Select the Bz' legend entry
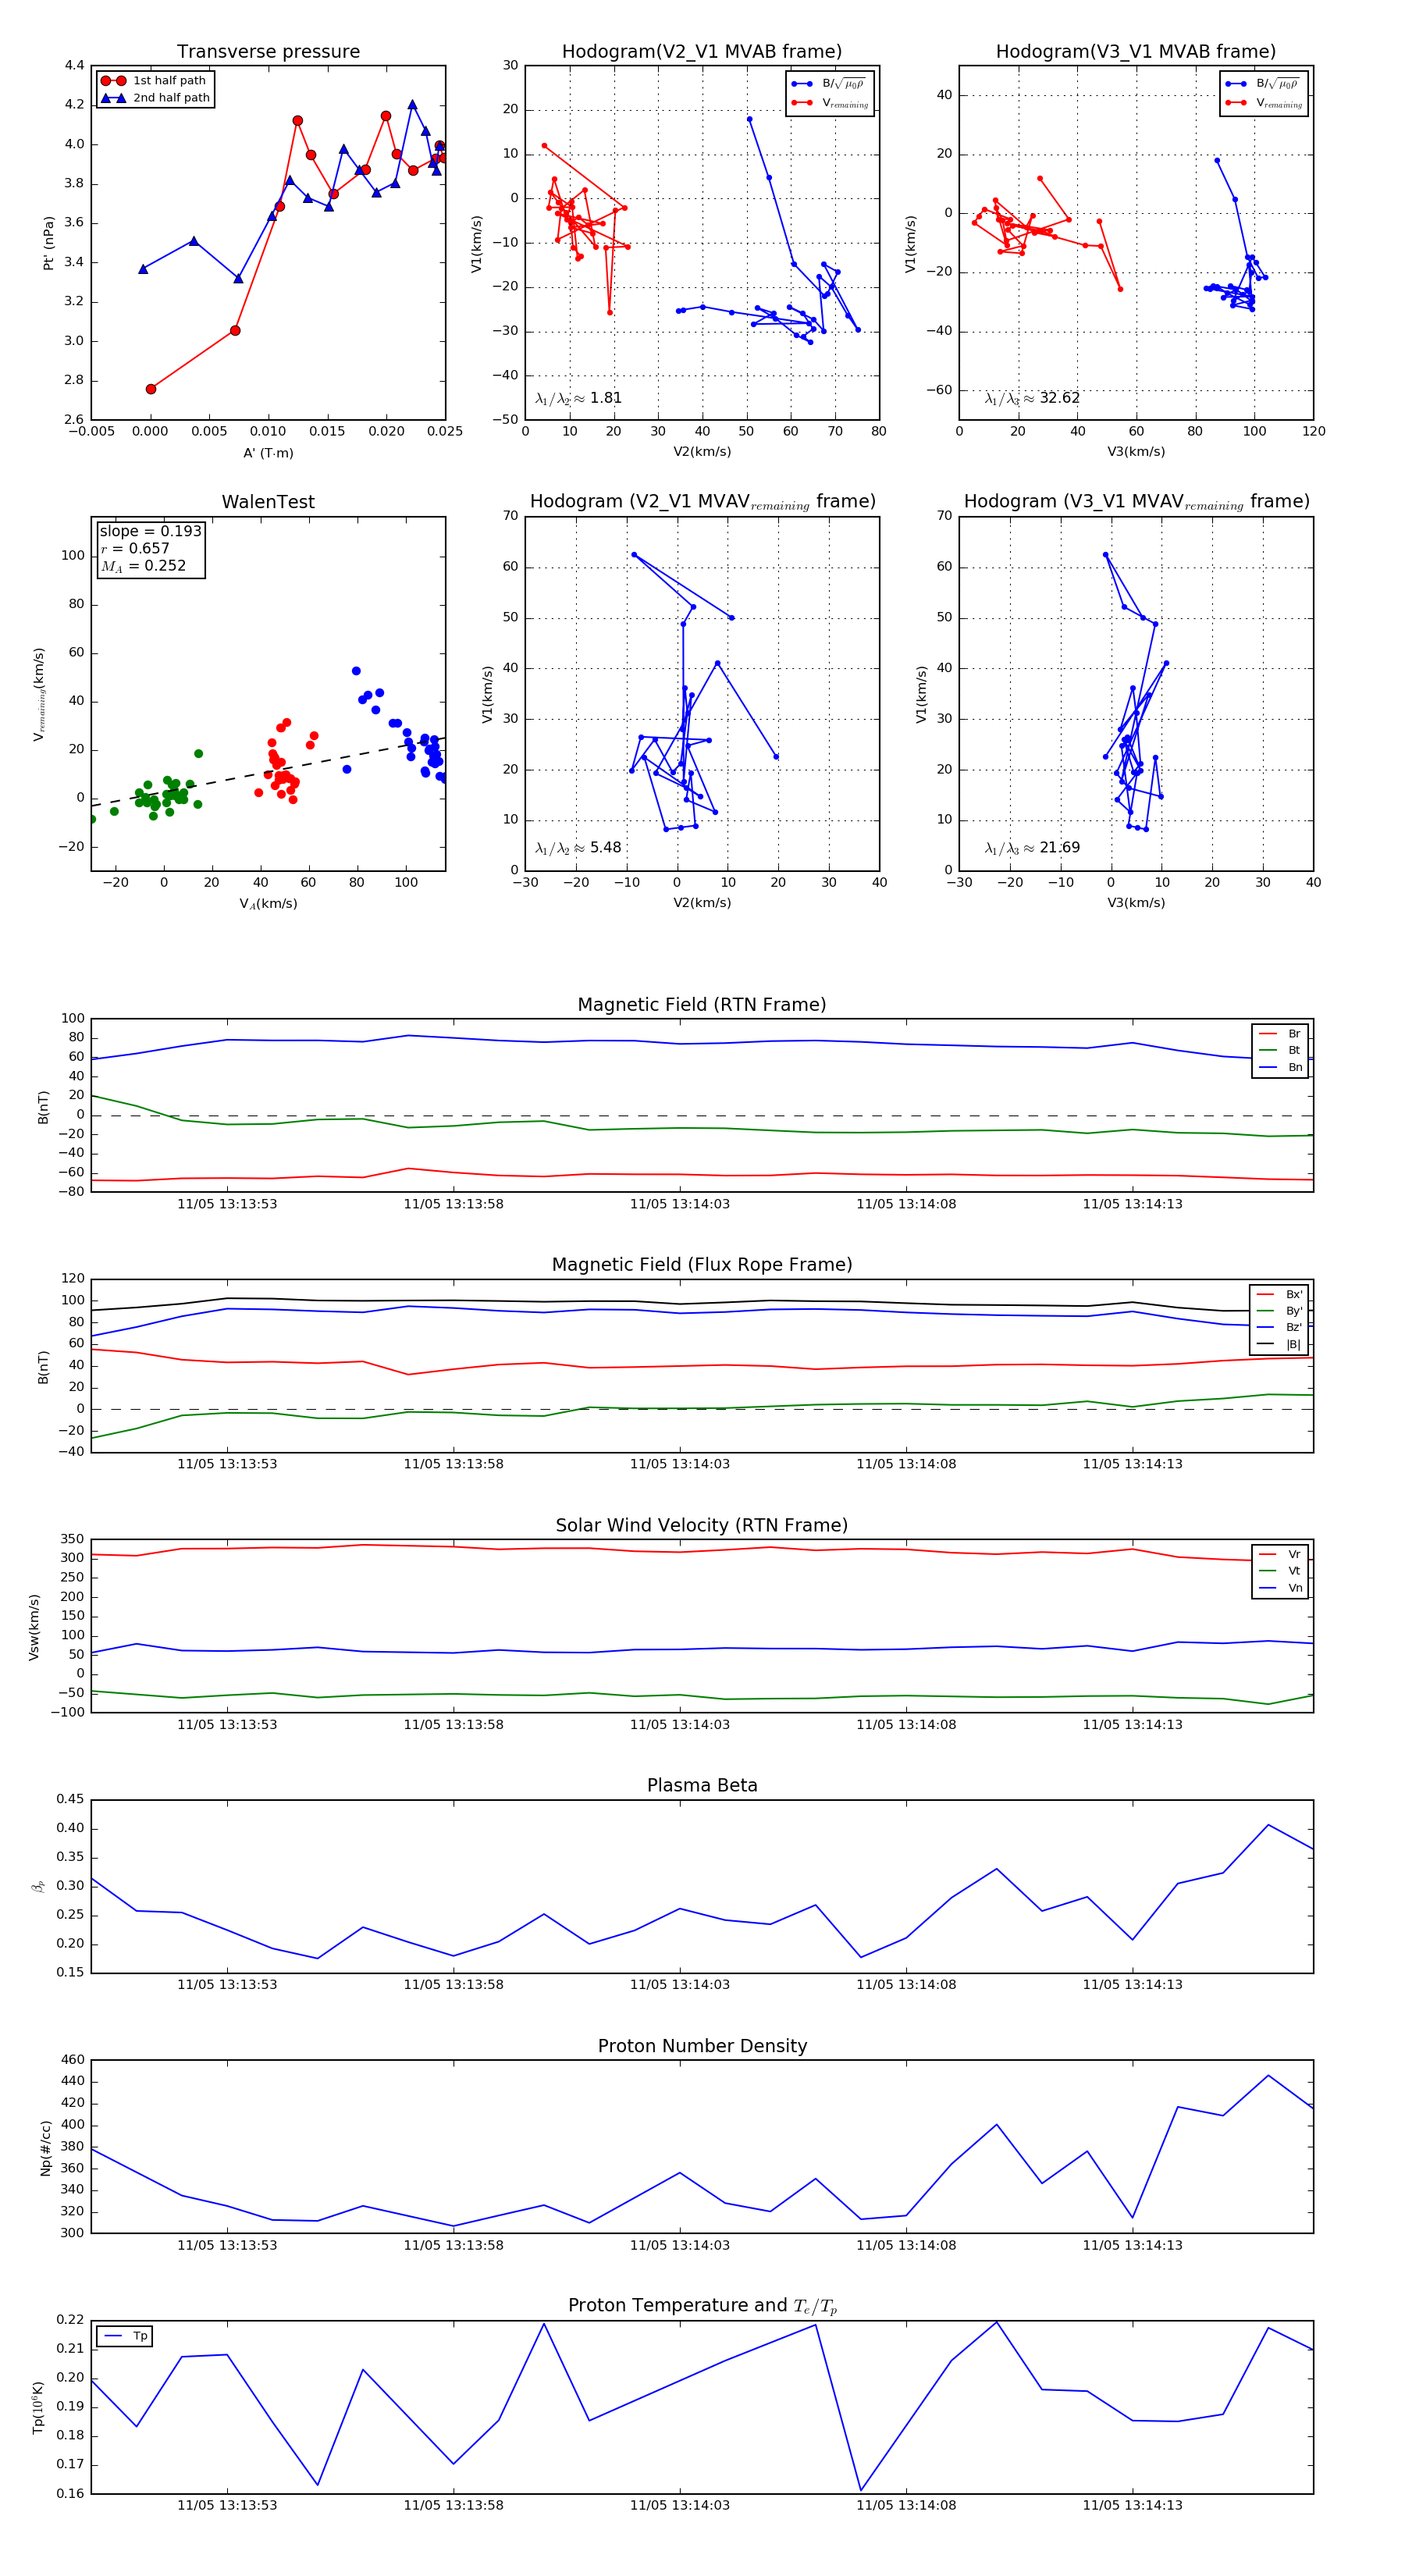 coord(1279,1327)
